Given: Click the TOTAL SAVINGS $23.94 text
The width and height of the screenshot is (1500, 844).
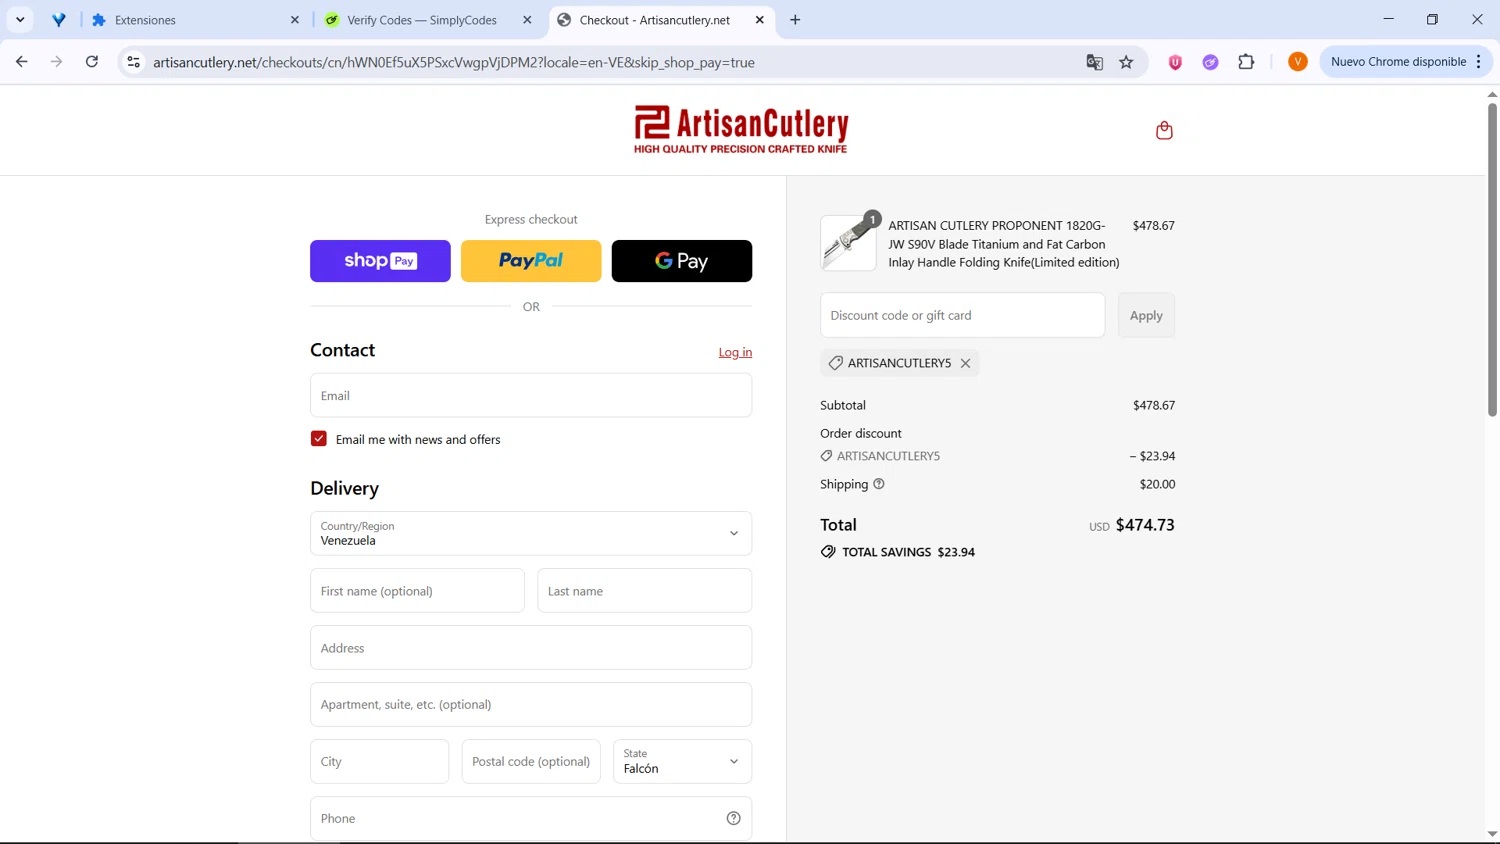Looking at the screenshot, I should 908,552.
